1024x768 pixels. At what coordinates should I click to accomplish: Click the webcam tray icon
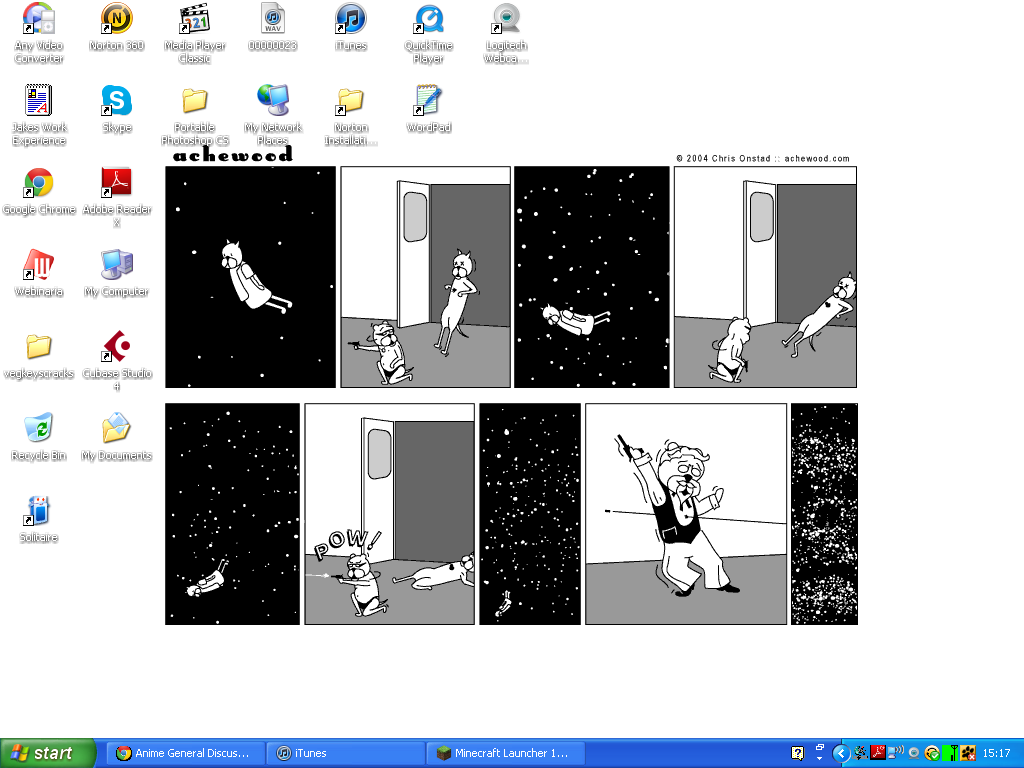(914, 754)
